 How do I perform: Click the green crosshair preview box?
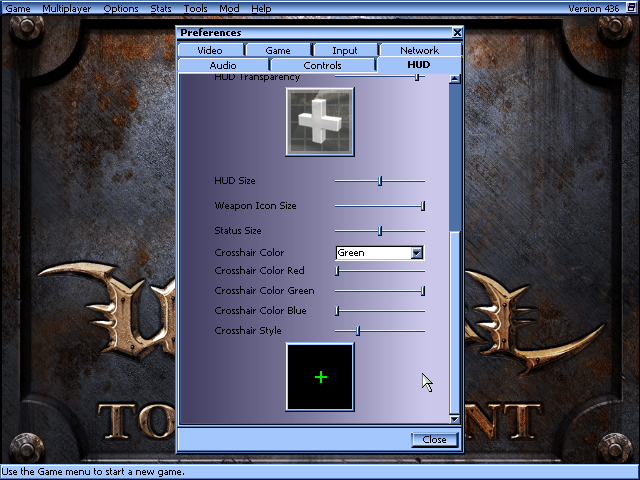click(x=320, y=376)
